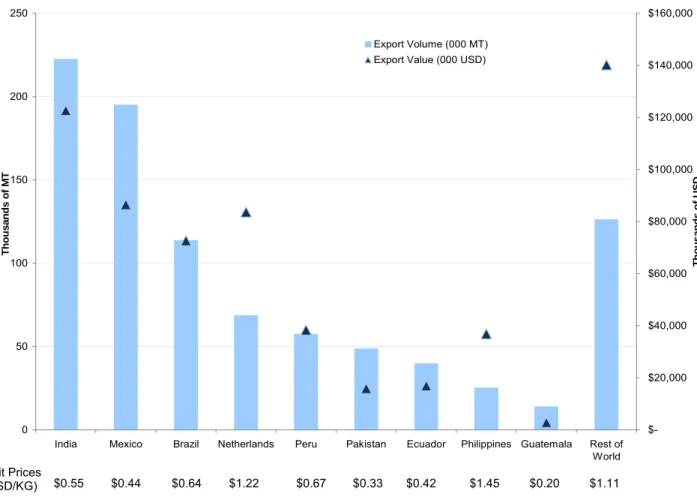Click the Peru export volume bar
This screenshot has height=497, width=697.
306,382
